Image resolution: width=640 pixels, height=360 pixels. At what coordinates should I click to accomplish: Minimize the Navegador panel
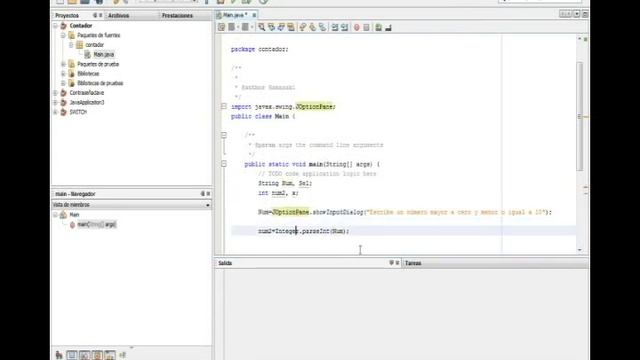click(202, 193)
